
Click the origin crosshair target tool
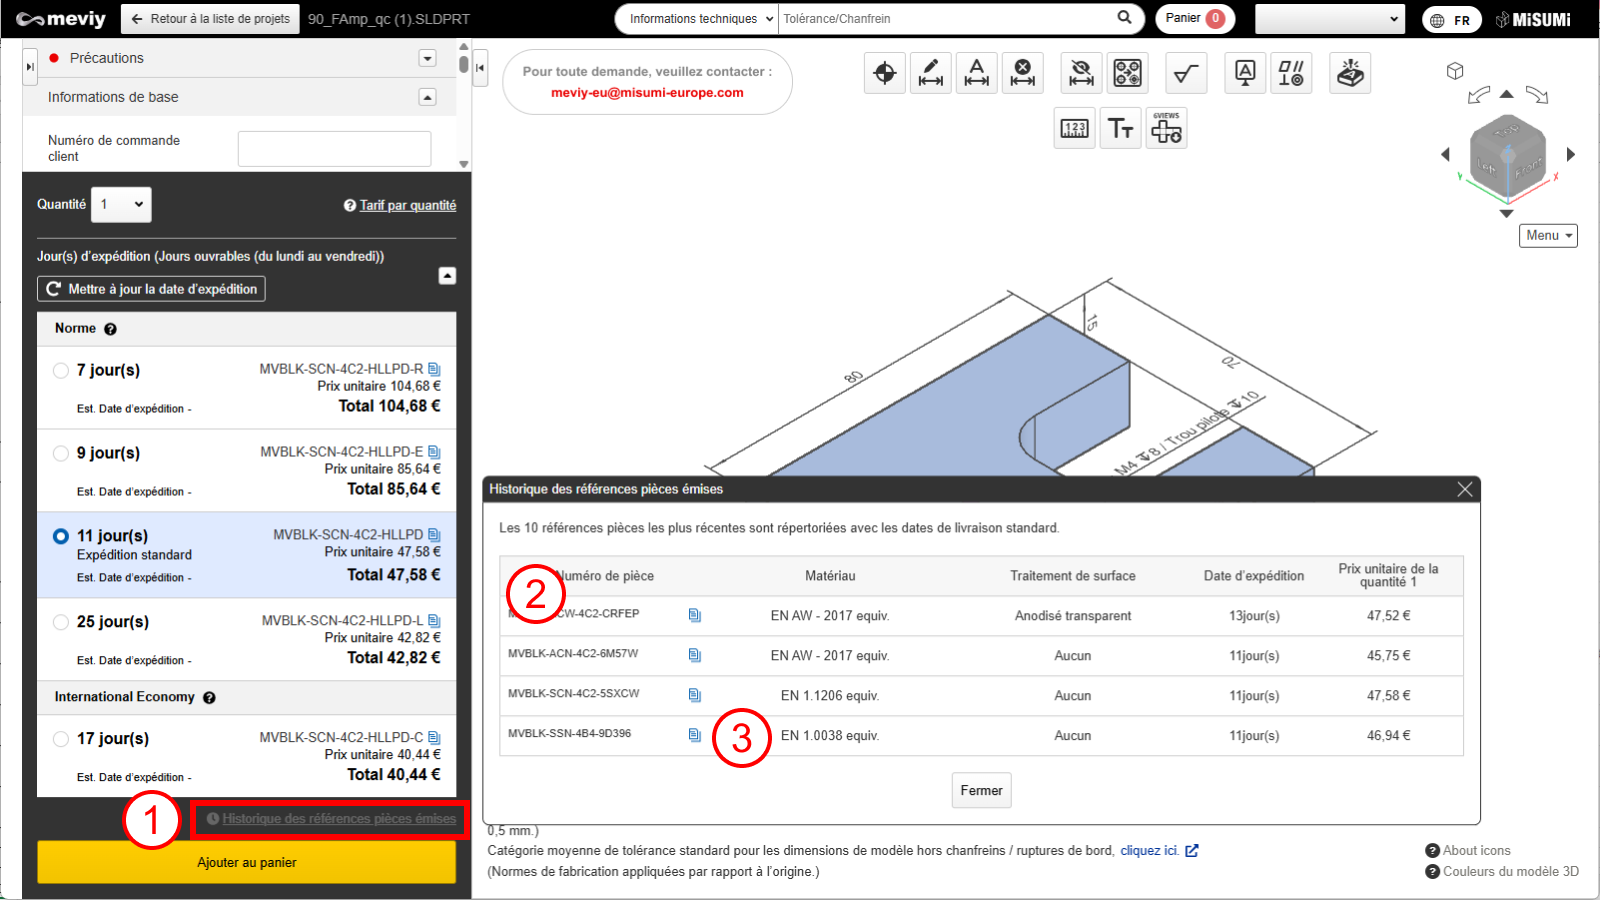[x=884, y=73]
